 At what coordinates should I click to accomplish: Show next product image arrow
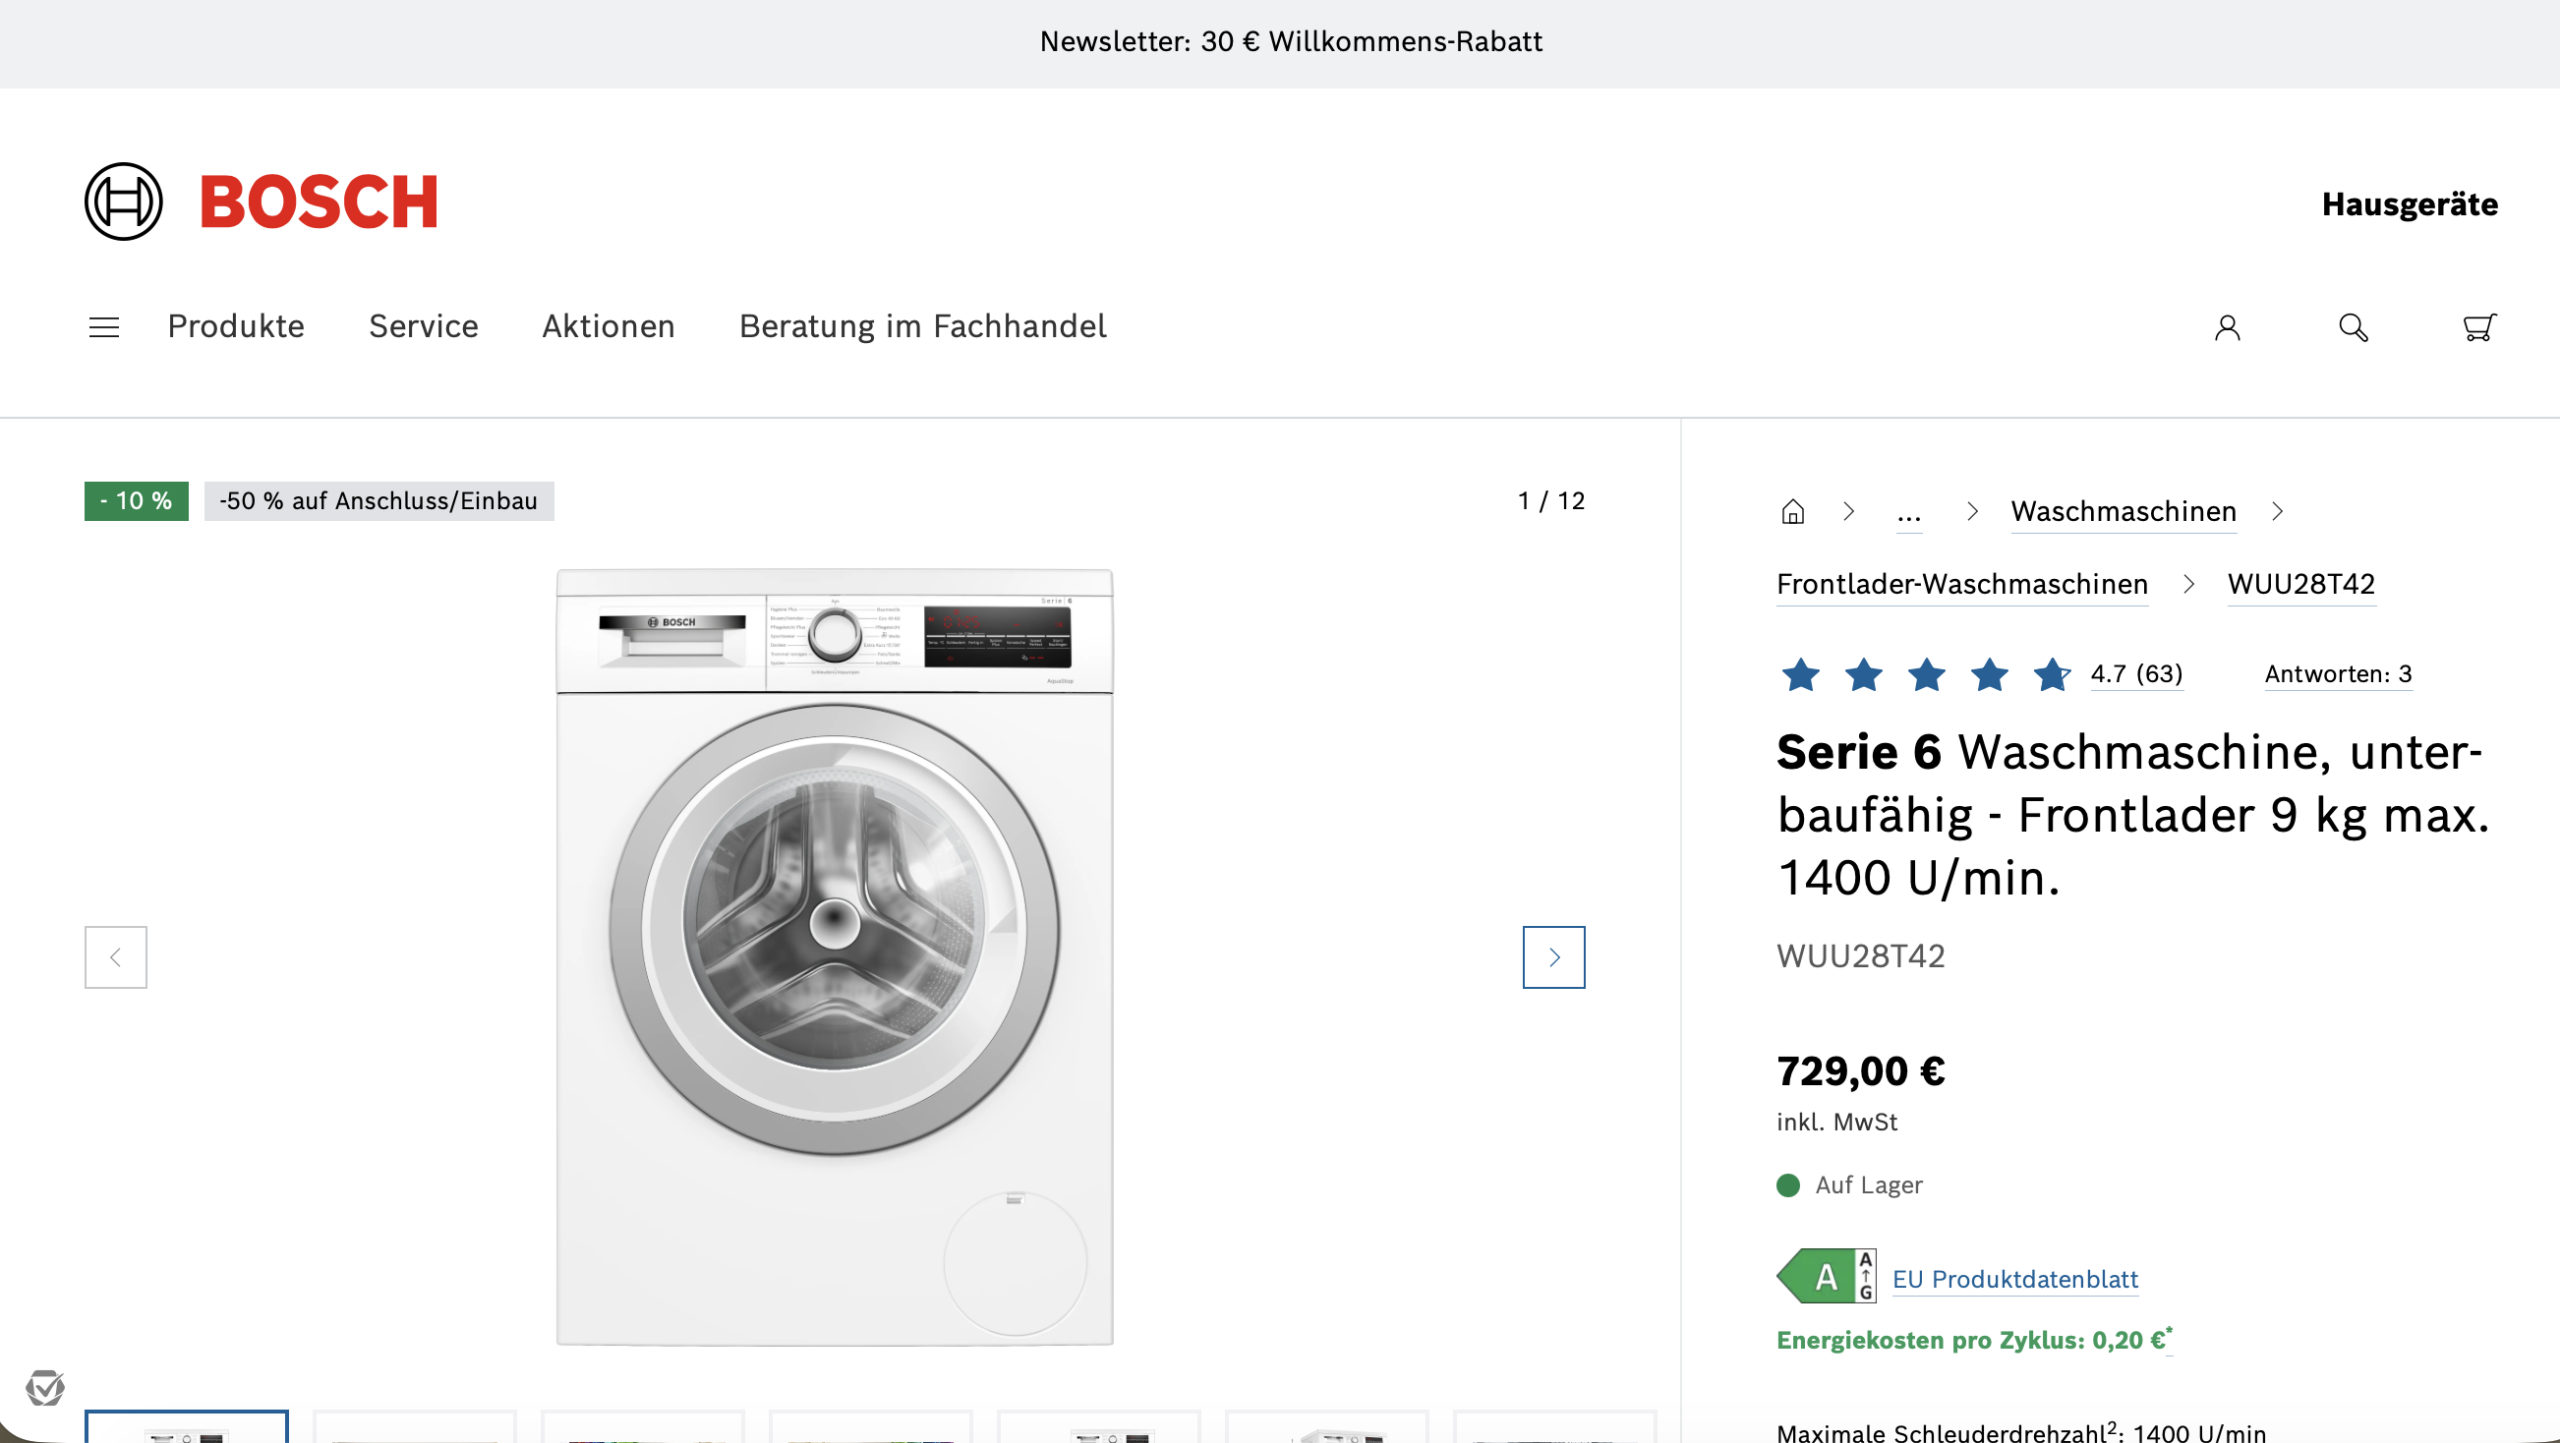[1553, 957]
